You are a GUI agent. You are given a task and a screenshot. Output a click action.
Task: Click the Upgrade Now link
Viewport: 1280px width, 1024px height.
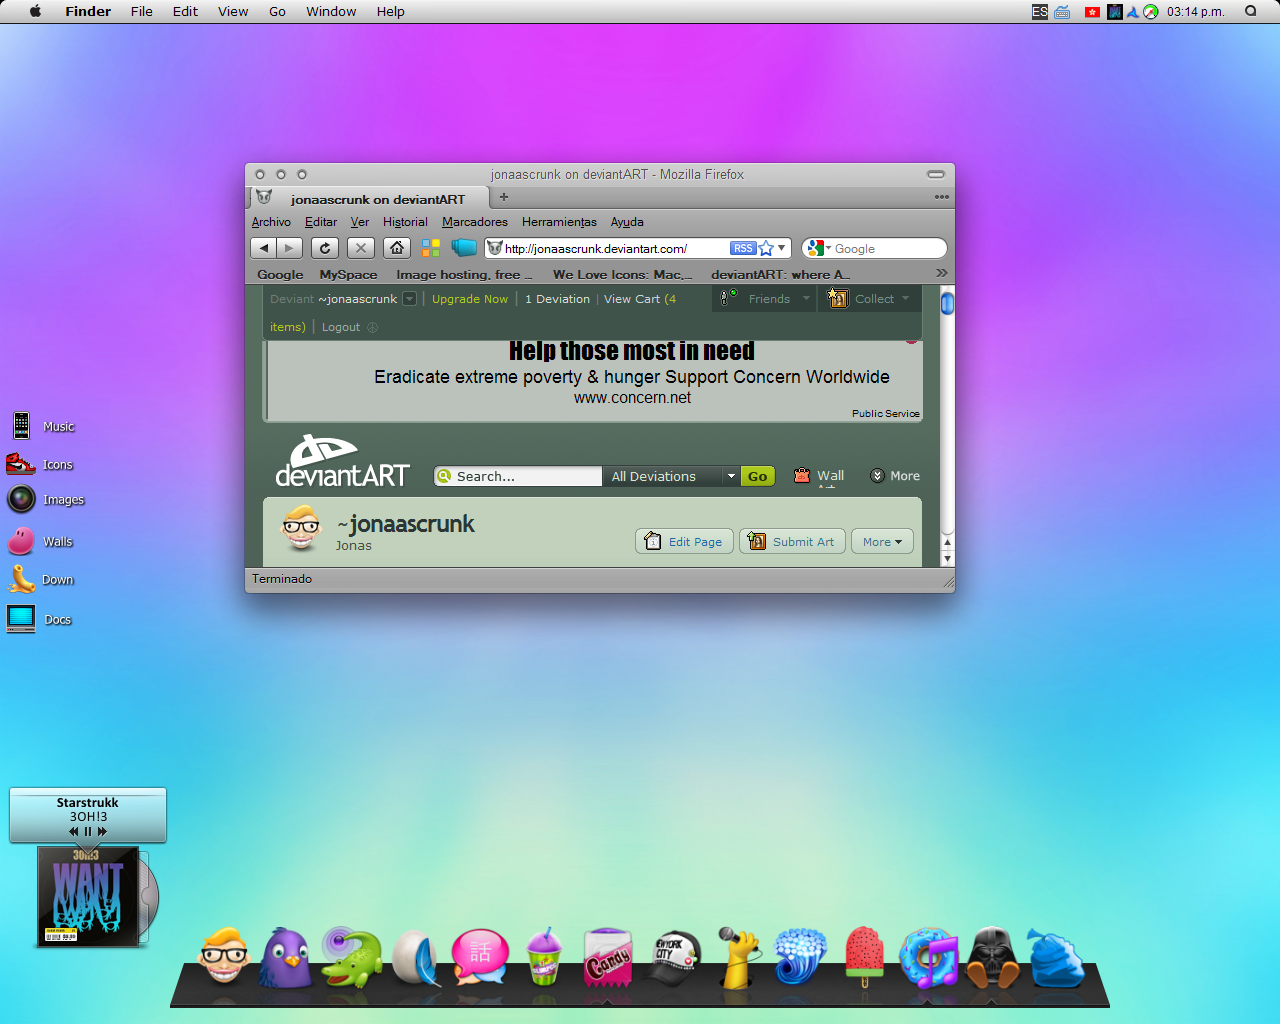click(x=470, y=299)
